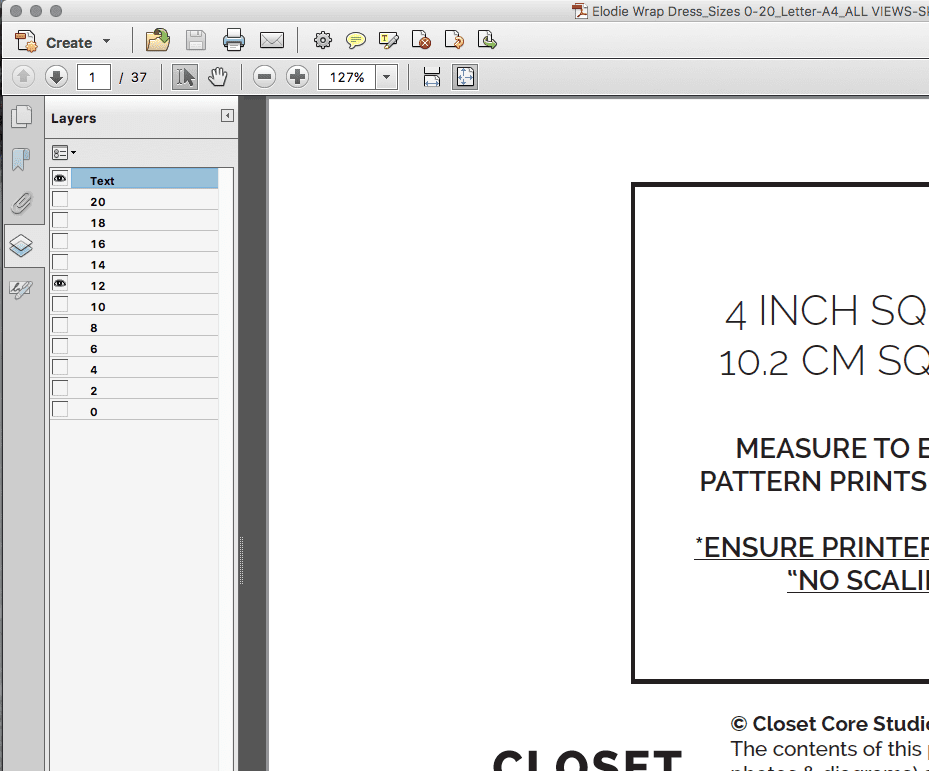Show layer 20

[60, 199]
